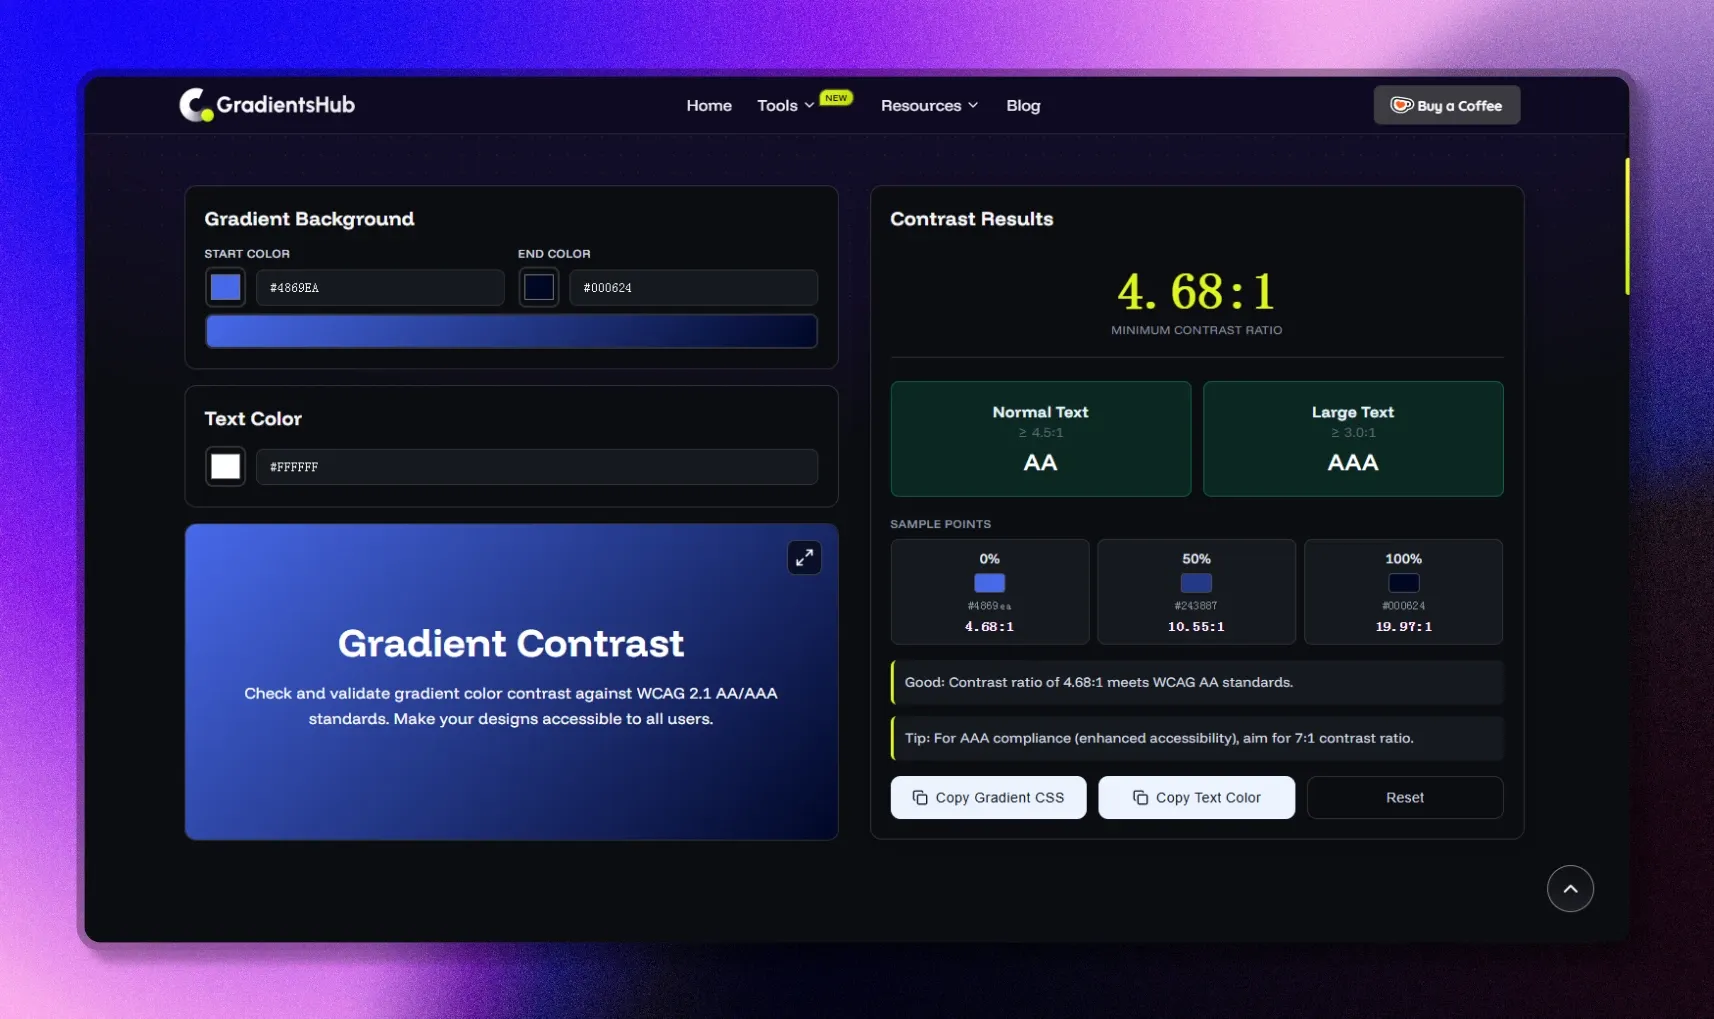Click the 10.55:1 sample ratio value
The image size is (1714, 1019).
(1196, 627)
